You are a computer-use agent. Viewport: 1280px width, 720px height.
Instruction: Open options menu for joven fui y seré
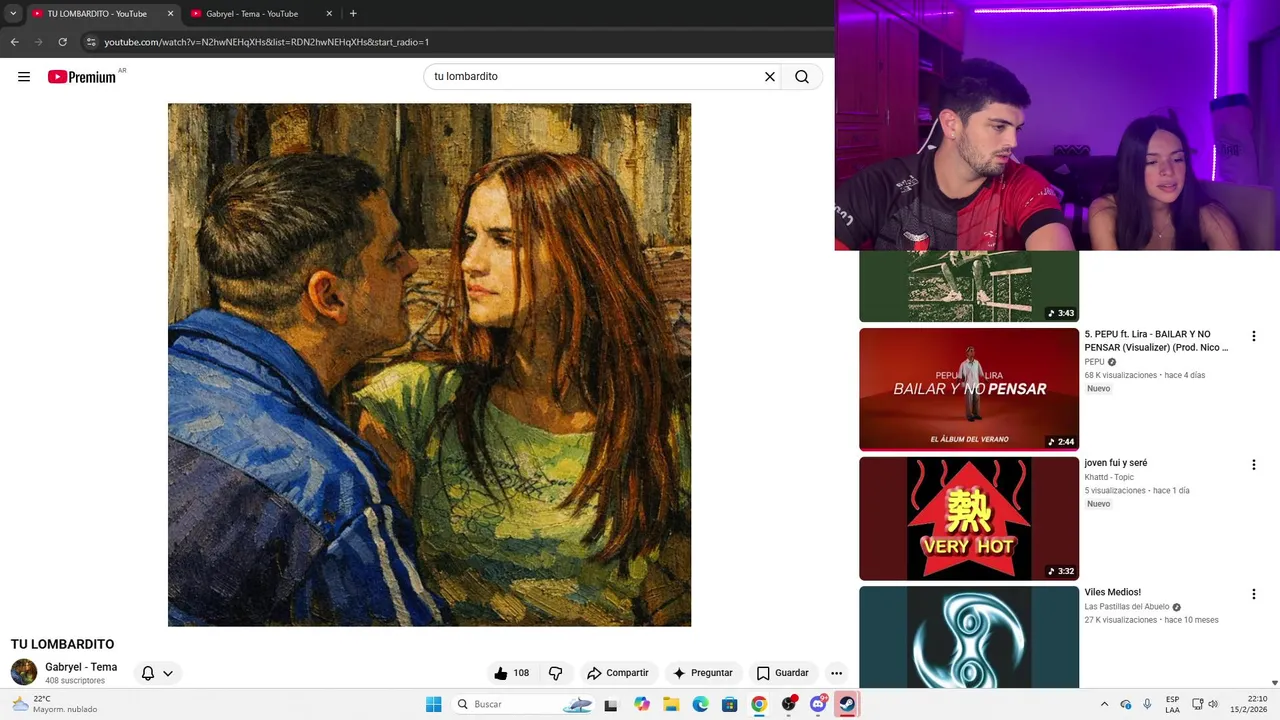[x=1253, y=465]
